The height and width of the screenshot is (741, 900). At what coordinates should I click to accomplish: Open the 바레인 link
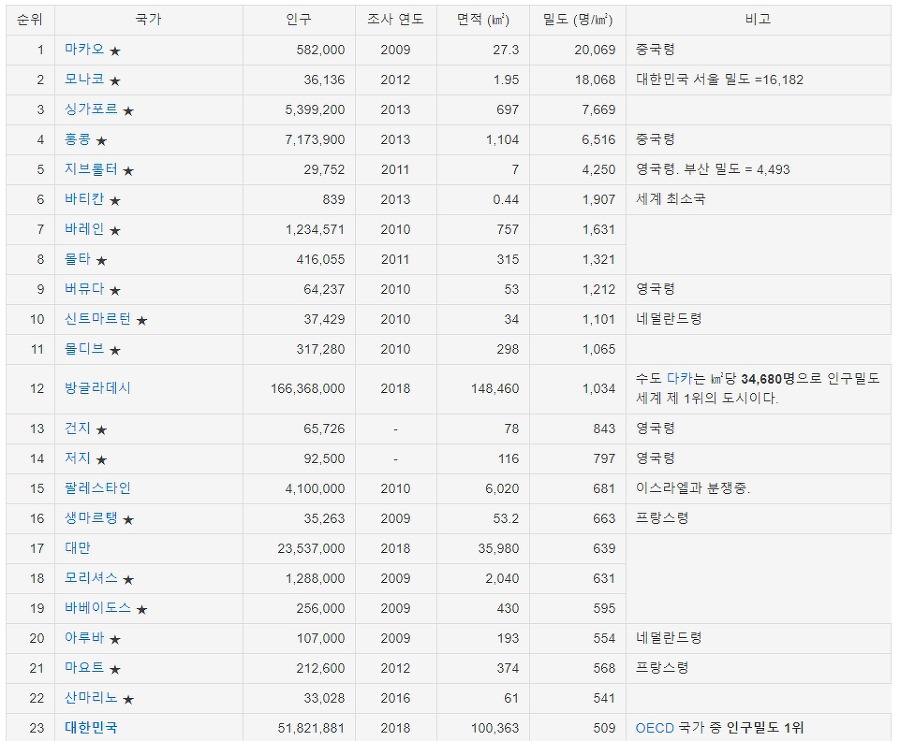click(x=84, y=229)
